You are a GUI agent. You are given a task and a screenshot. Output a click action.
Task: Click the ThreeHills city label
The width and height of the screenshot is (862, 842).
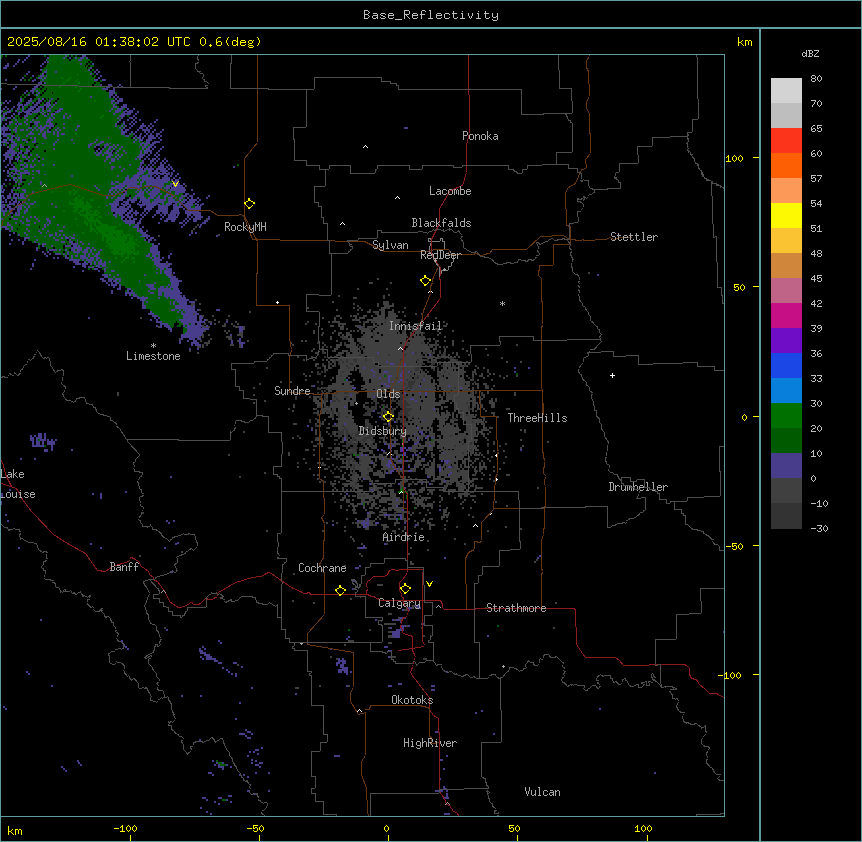[x=537, y=418]
